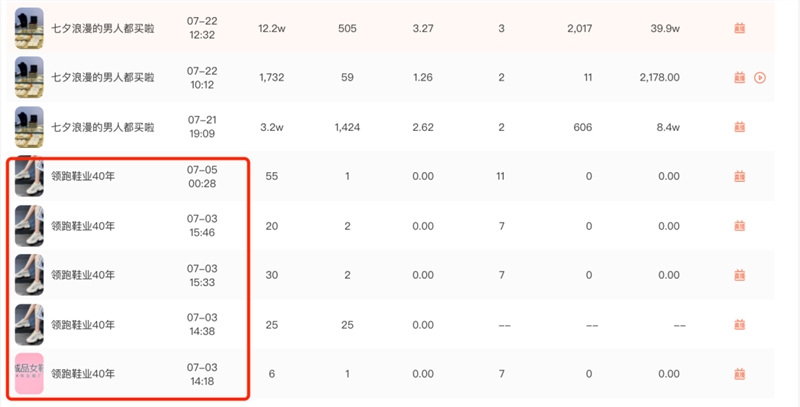Open the pink thumbnail of 07-03 14:18 livestream

[29, 374]
